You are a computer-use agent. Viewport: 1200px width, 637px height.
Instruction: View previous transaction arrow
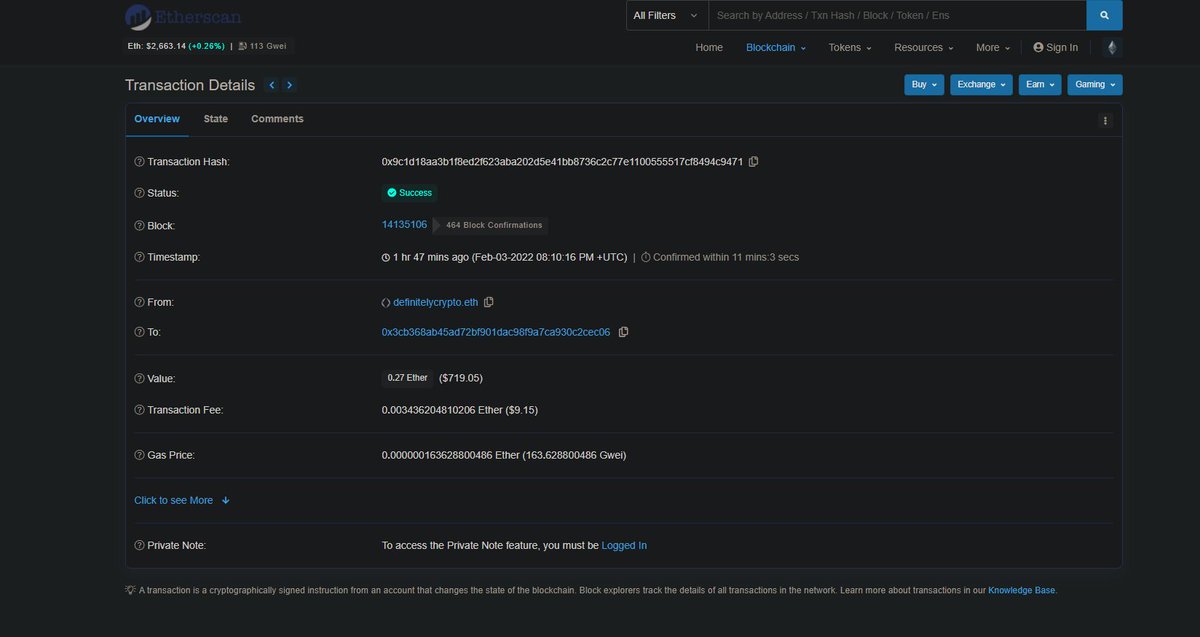271,85
